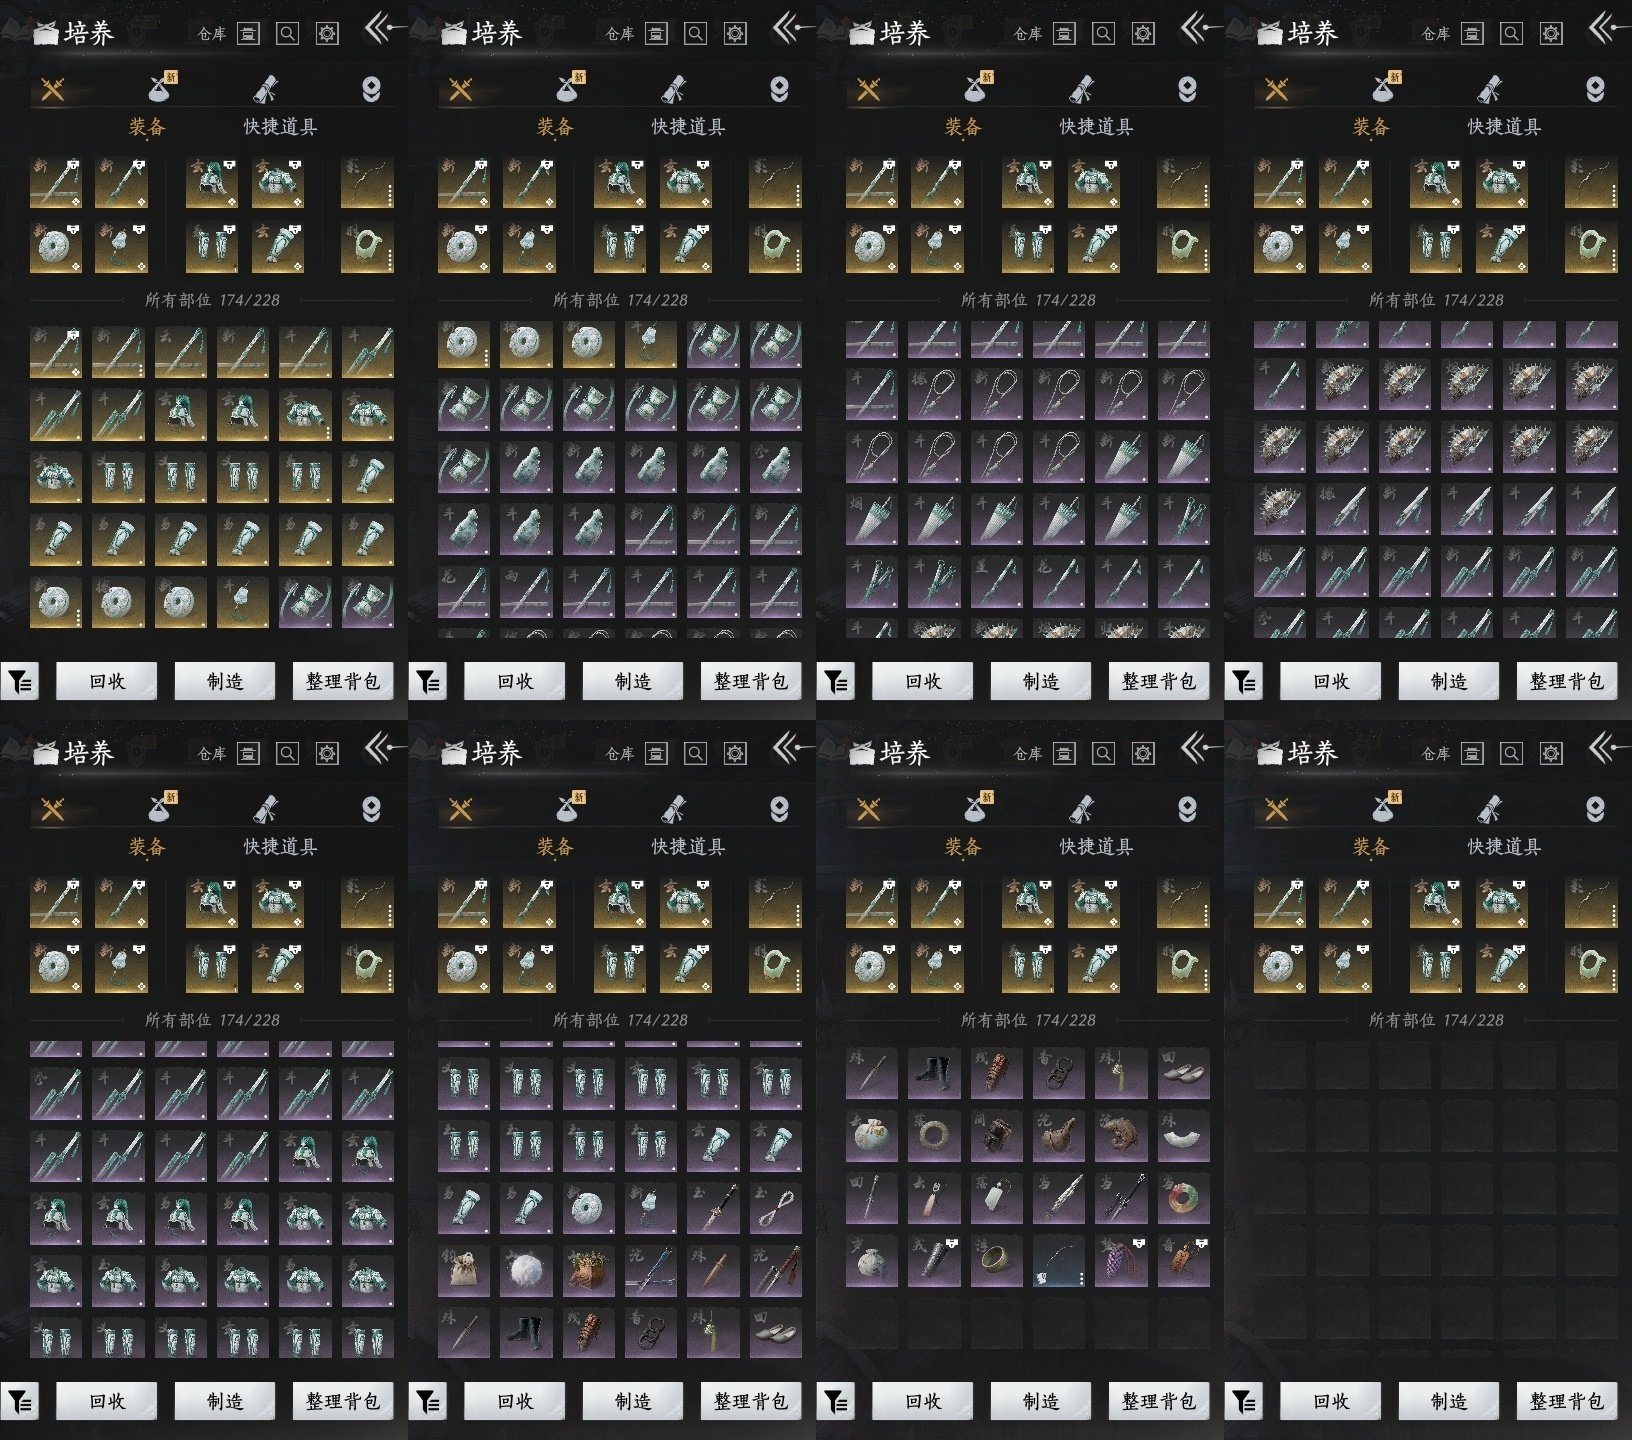The height and width of the screenshot is (1440, 1632).
Task: Click 回收 in the panel with the grape charm
Action: pyautogui.click(x=922, y=1401)
